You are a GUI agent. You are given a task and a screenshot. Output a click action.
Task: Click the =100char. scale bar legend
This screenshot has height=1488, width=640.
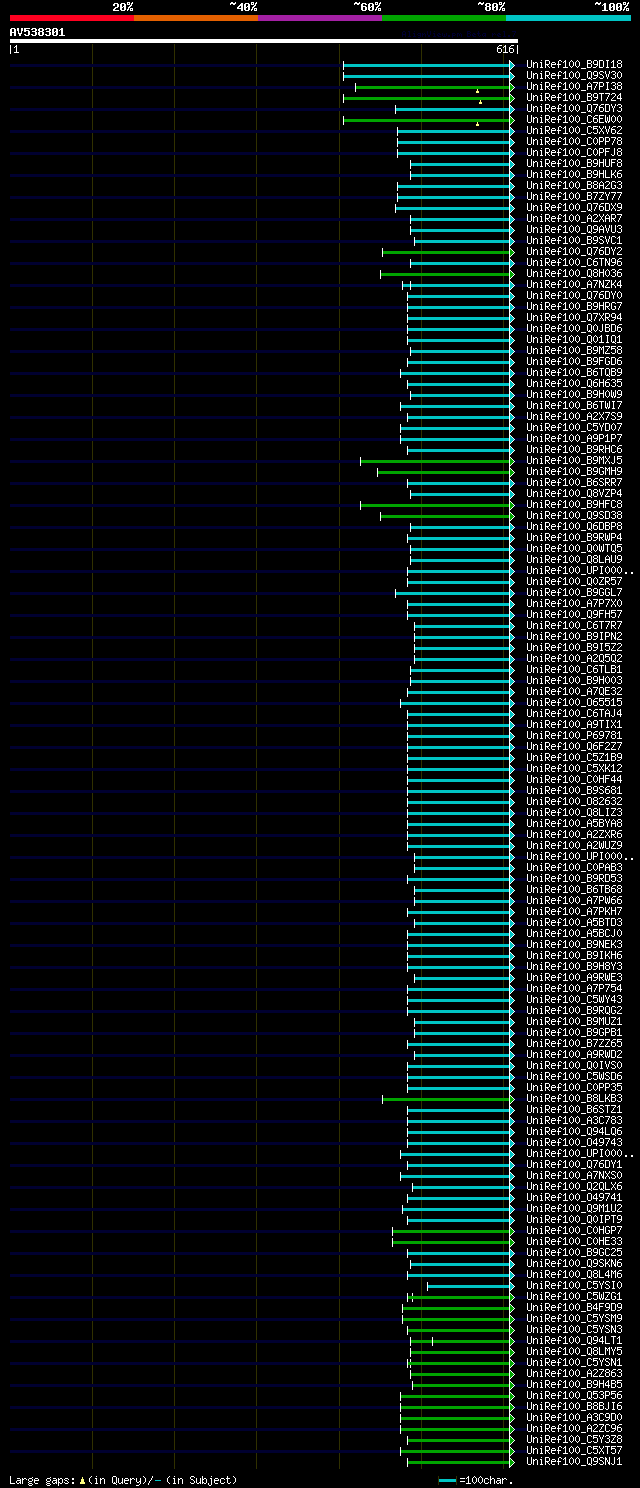point(475,1479)
